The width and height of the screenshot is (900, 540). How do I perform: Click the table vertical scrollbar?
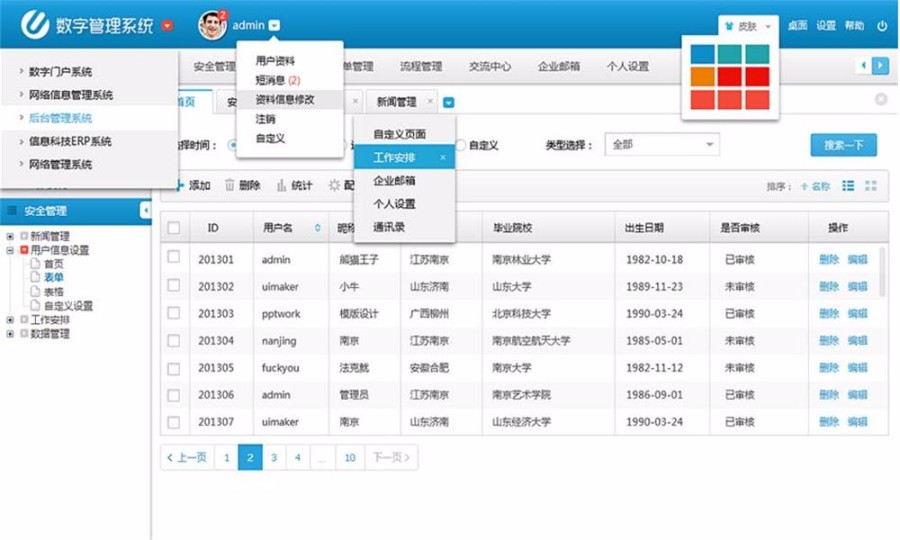point(882,271)
